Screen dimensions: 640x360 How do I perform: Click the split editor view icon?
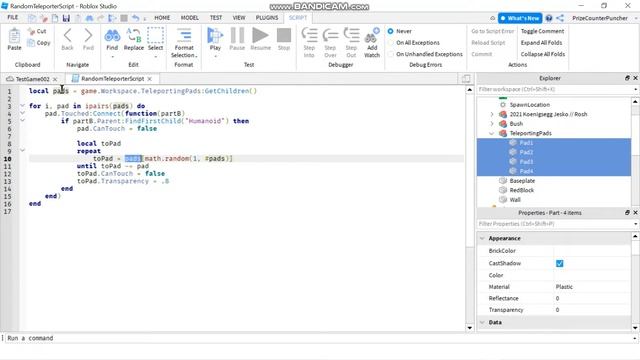coord(466,79)
